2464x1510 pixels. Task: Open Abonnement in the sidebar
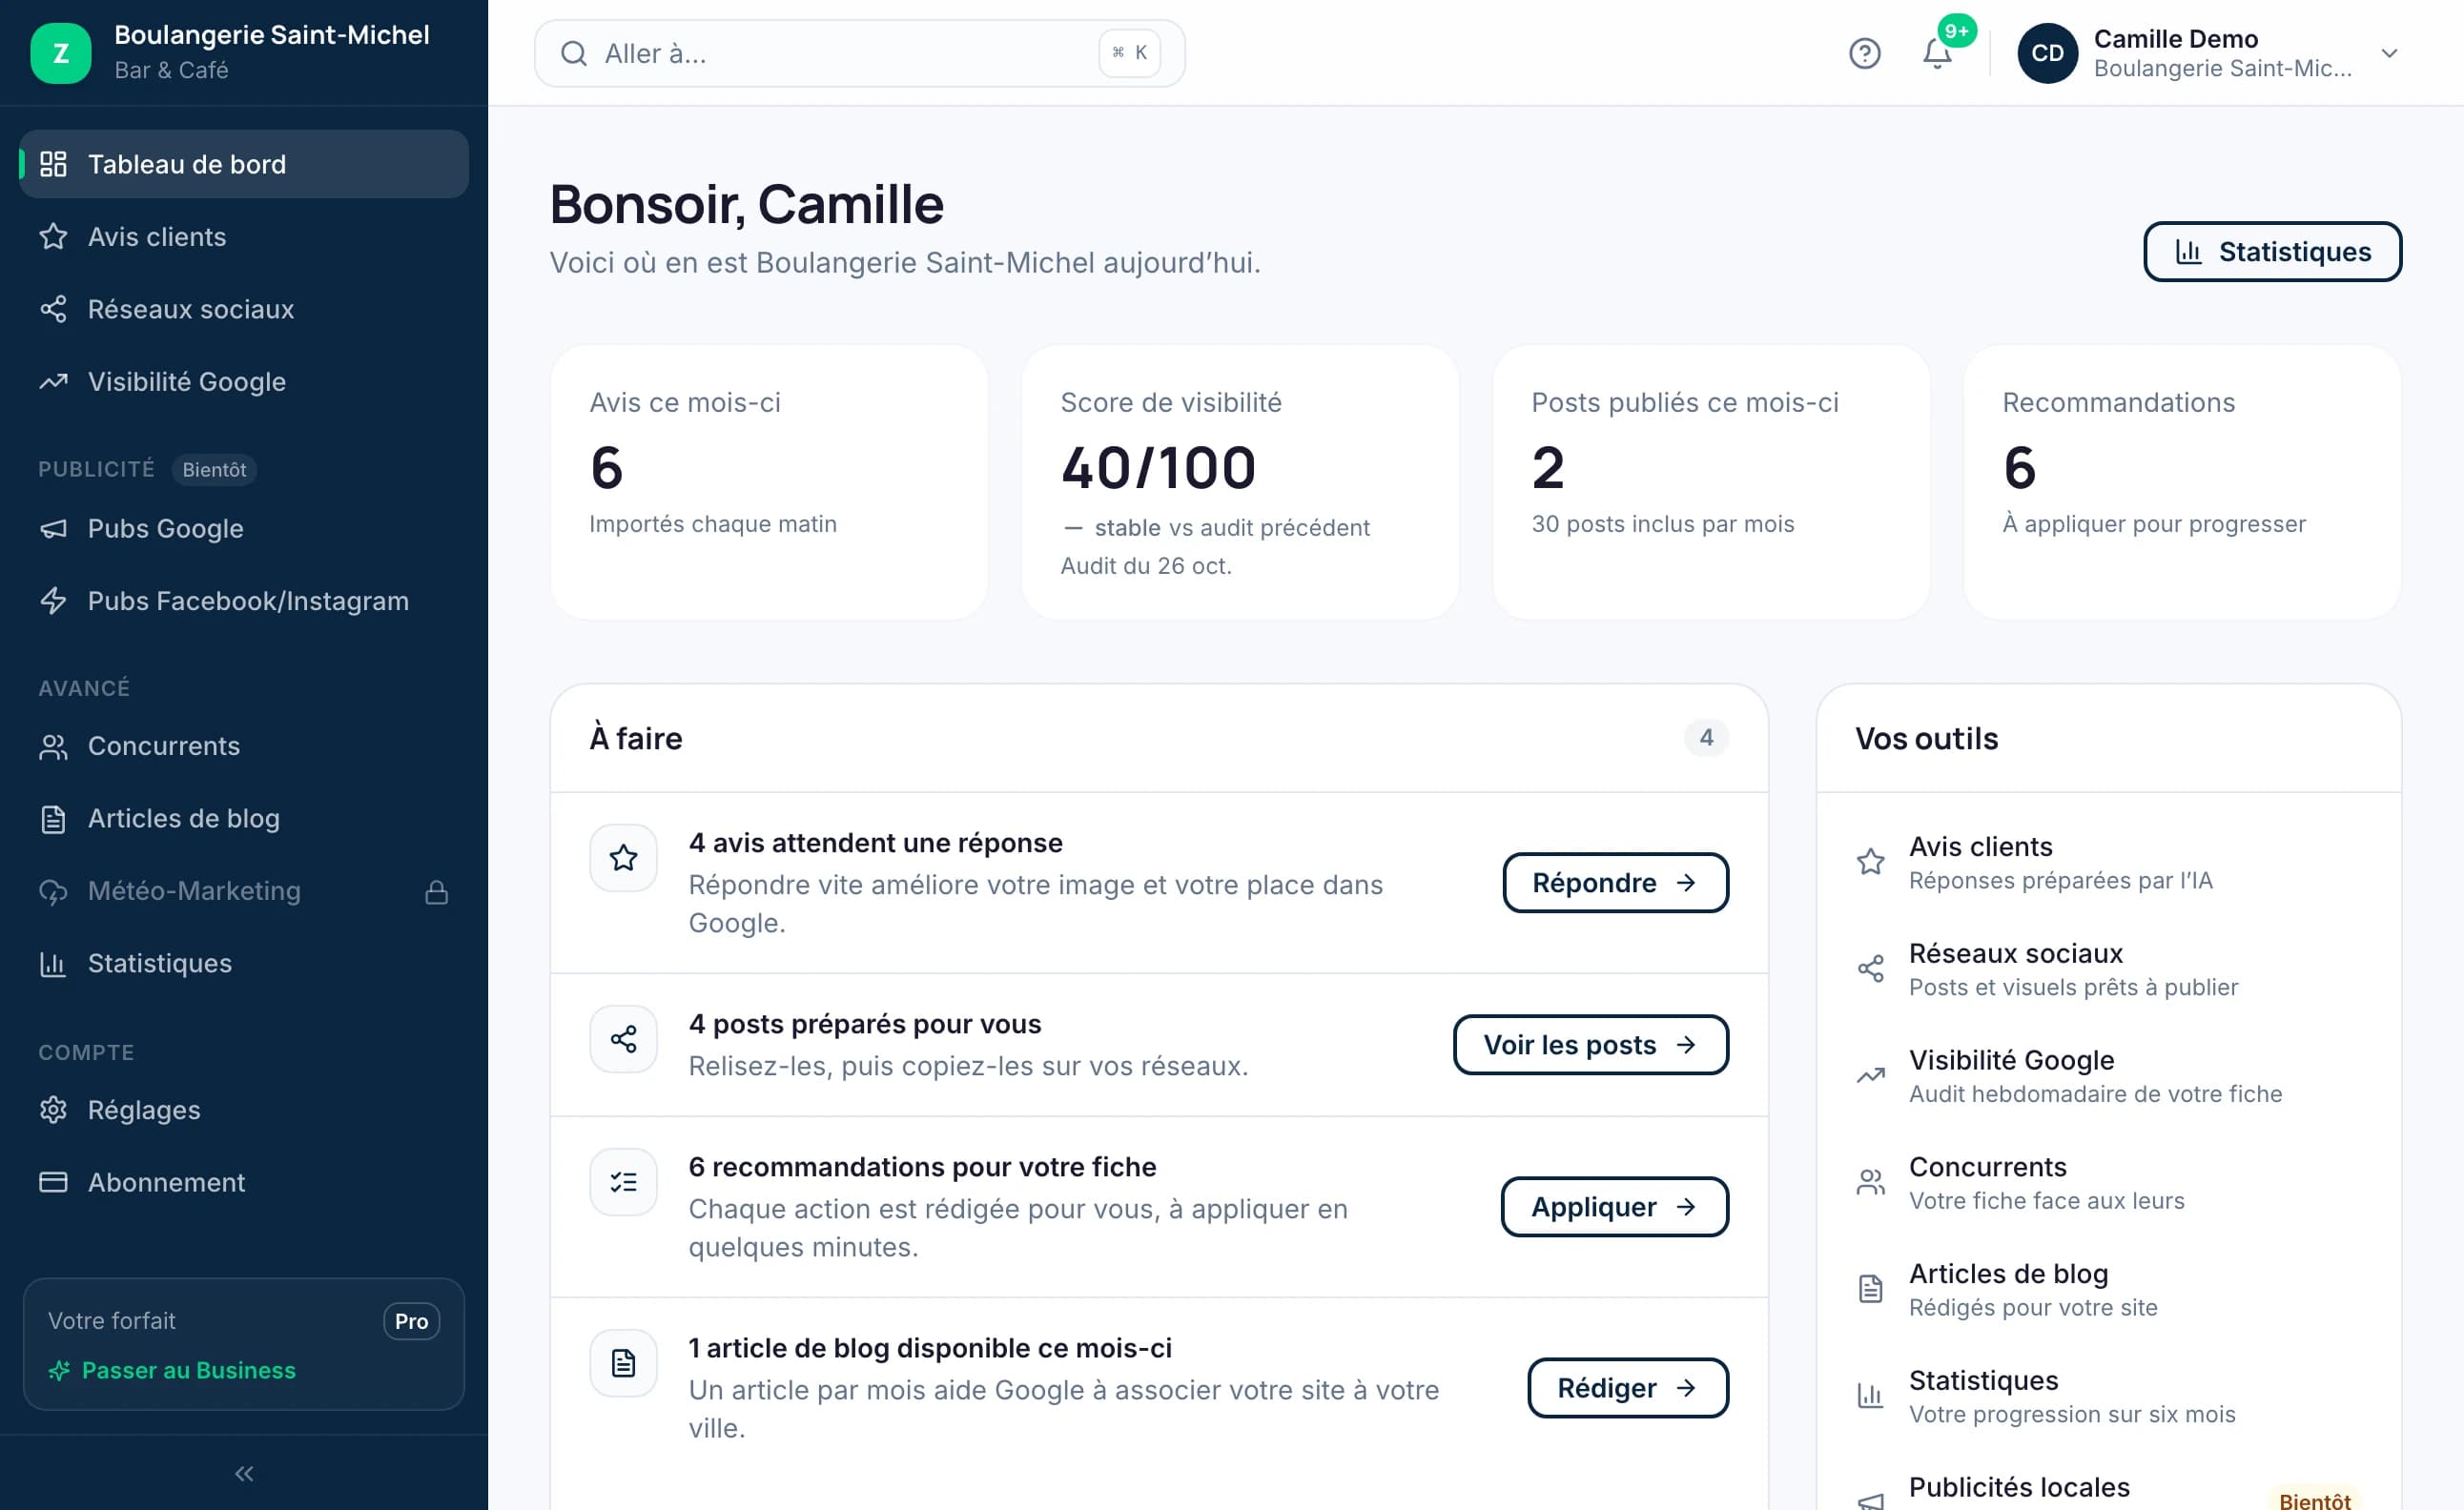coord(244,1183)
